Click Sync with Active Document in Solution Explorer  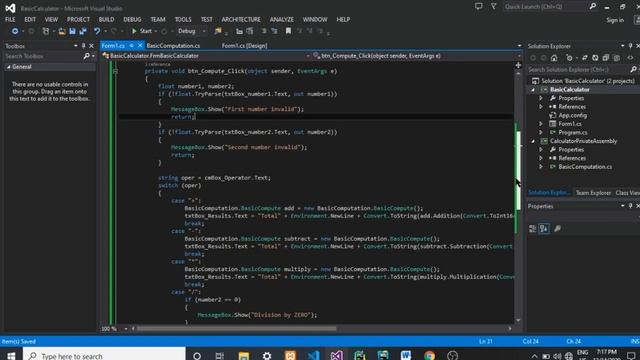(x=584, y=58)
